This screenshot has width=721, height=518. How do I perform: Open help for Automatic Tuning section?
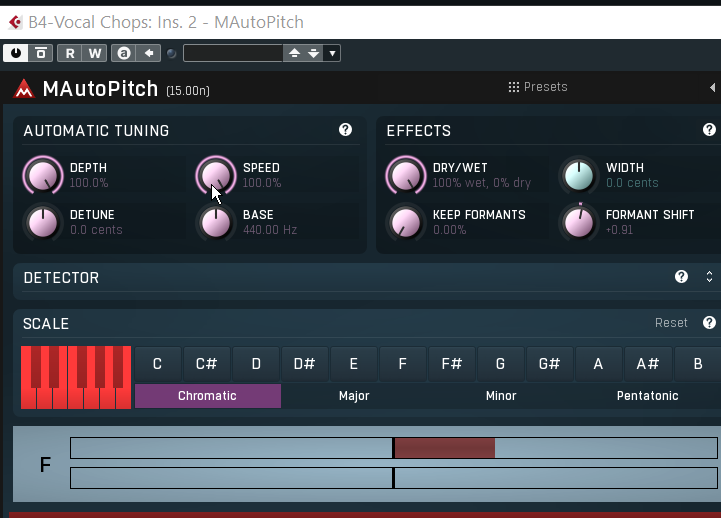click(345, 130)
